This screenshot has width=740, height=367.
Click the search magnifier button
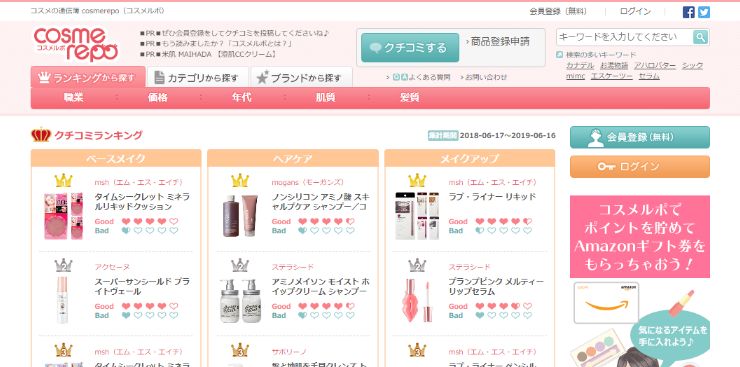[x=700, y=37]
